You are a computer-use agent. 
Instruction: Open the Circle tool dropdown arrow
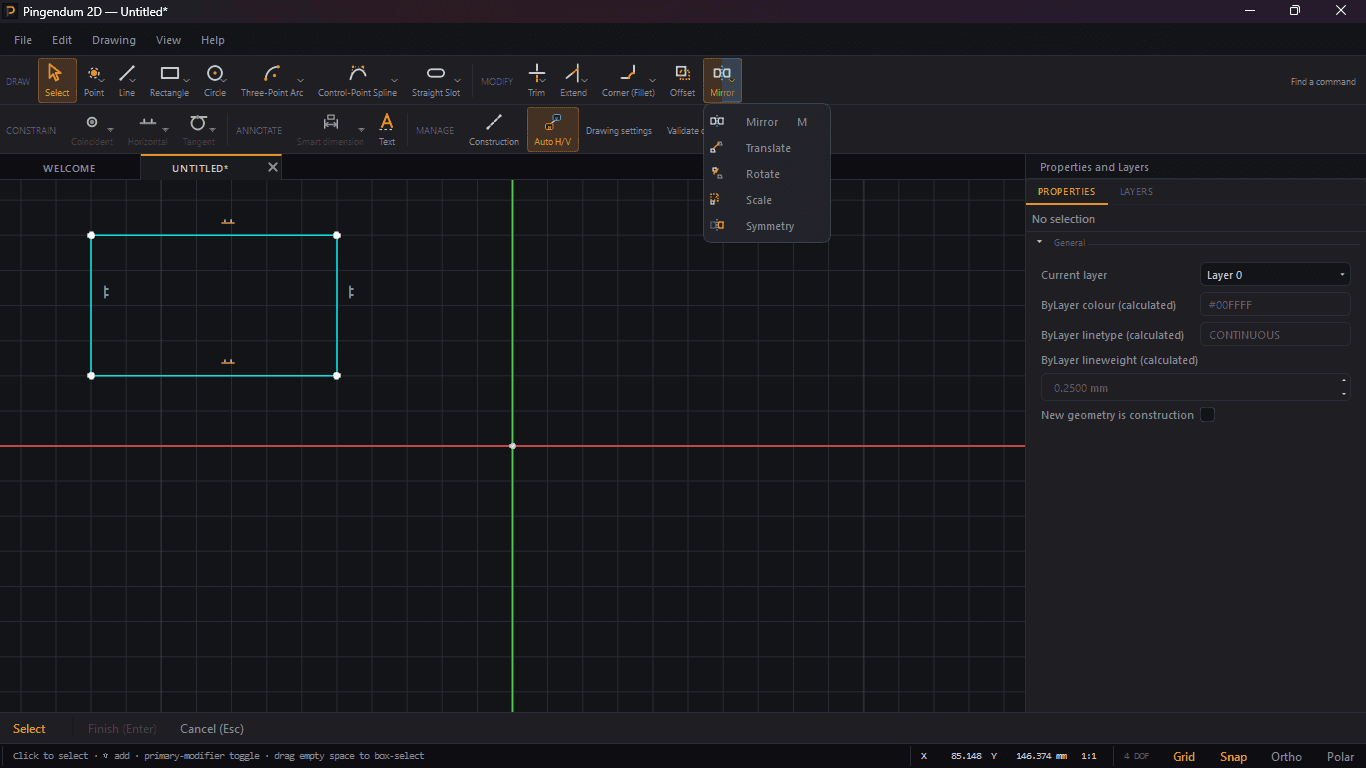click(x=226, y=80)
